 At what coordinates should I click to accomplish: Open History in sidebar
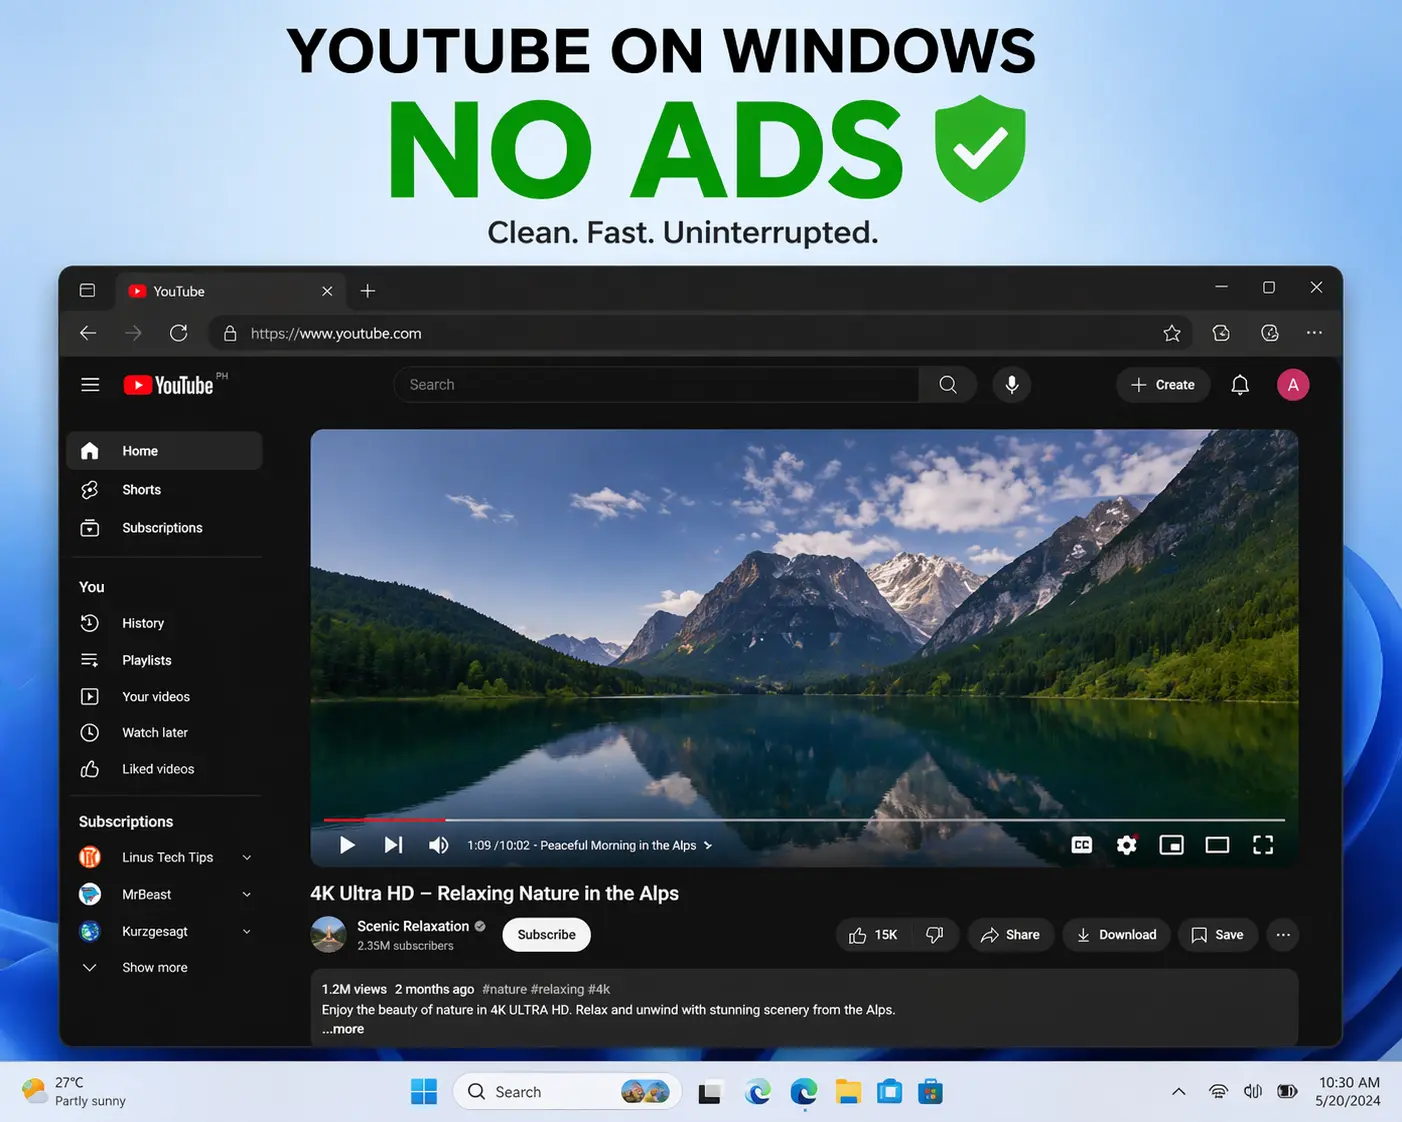164,623
